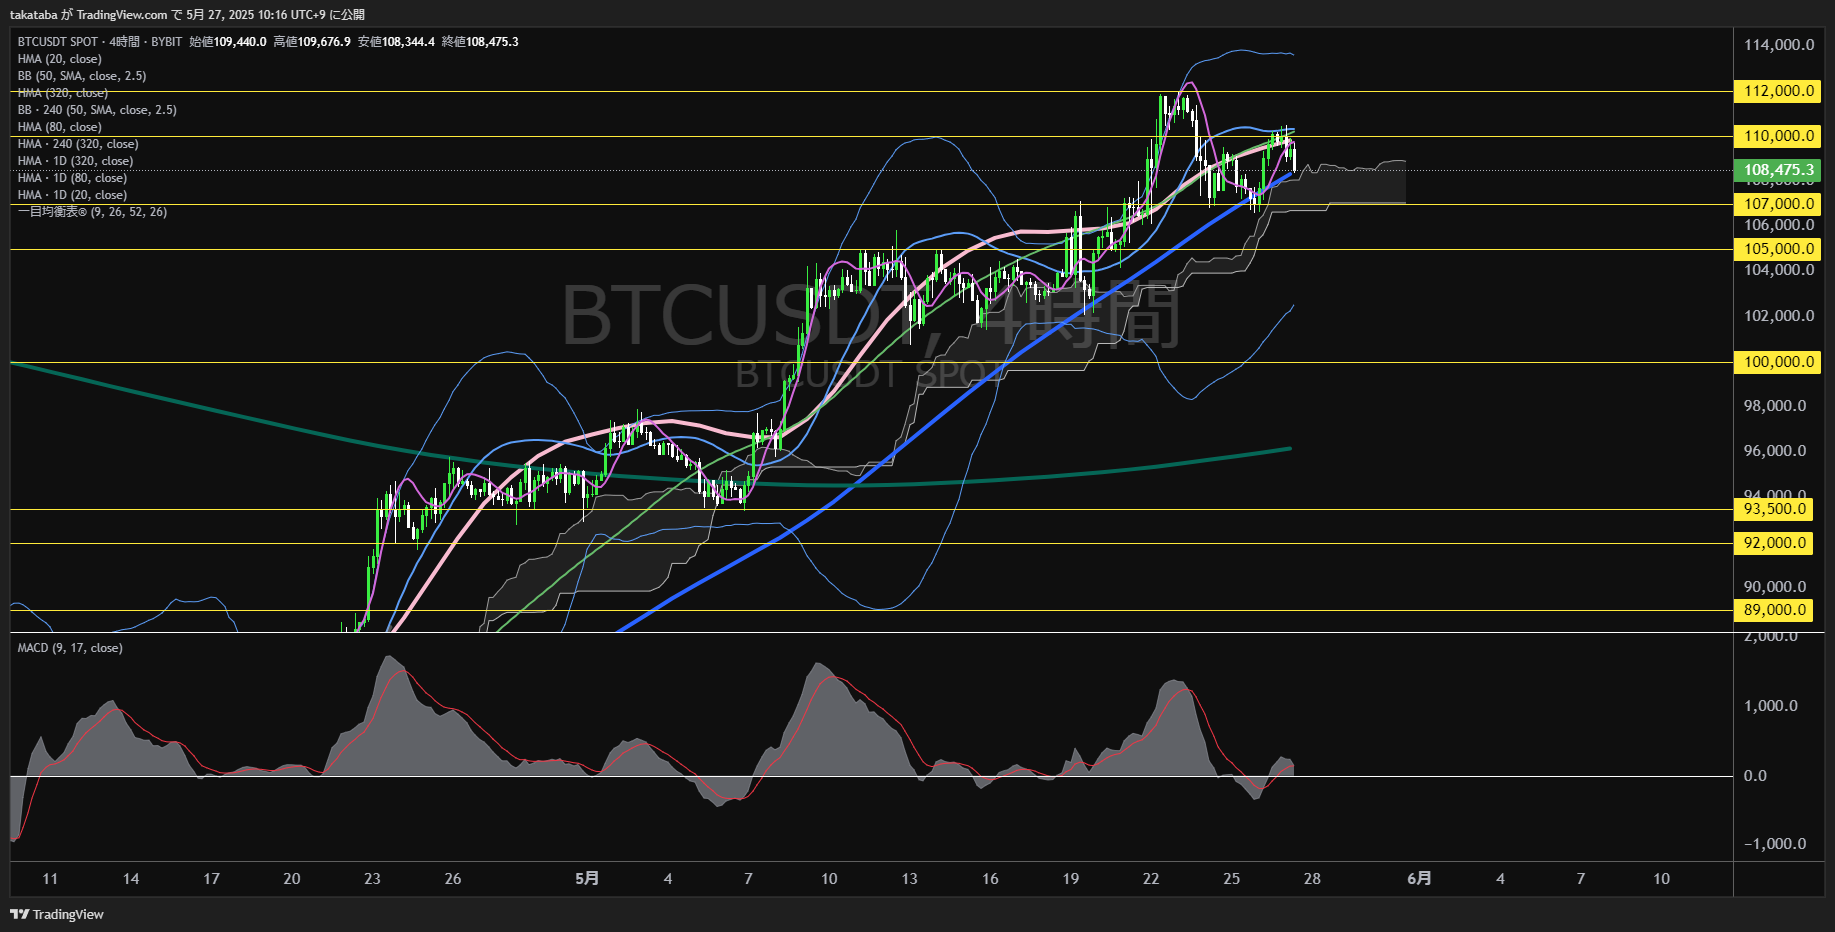Viewport: 1835px width, 932px height.
Task: Click date 20 on the time axis
Action: pyautogui.click(x=292, y=879)
